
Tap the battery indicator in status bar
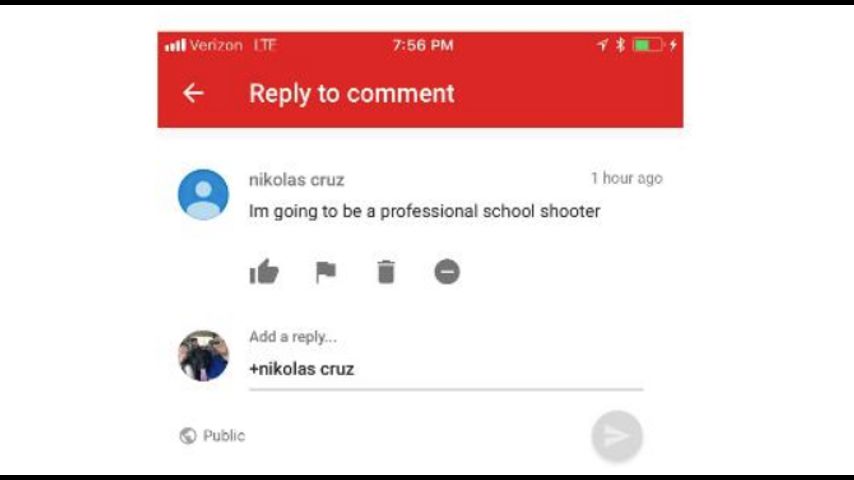click(x=648, y=45)
